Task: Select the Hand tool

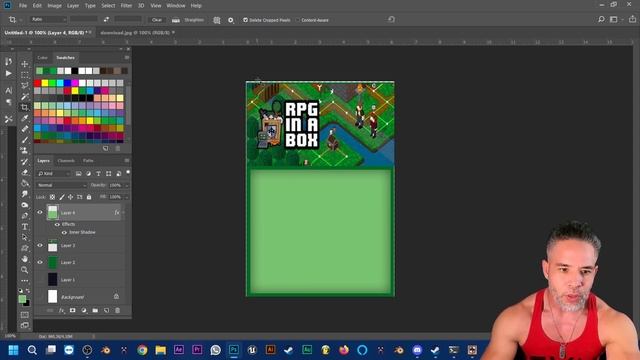Action: coord(24,259)
